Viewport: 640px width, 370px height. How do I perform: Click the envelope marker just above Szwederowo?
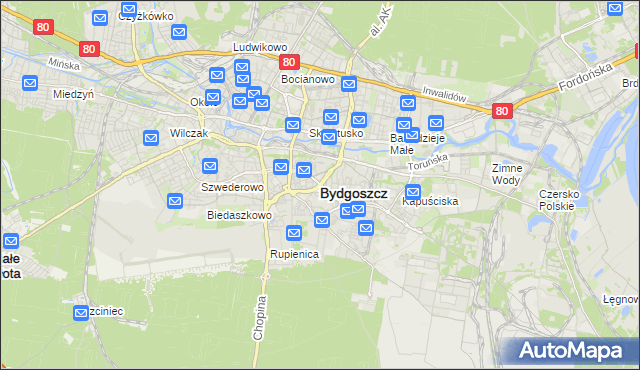click(x=210, y=166)
